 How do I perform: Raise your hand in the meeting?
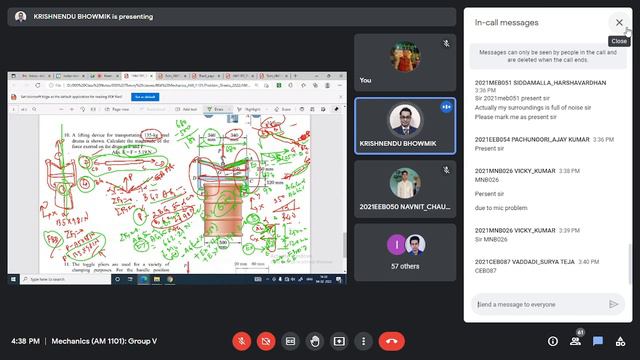[315, 341]
